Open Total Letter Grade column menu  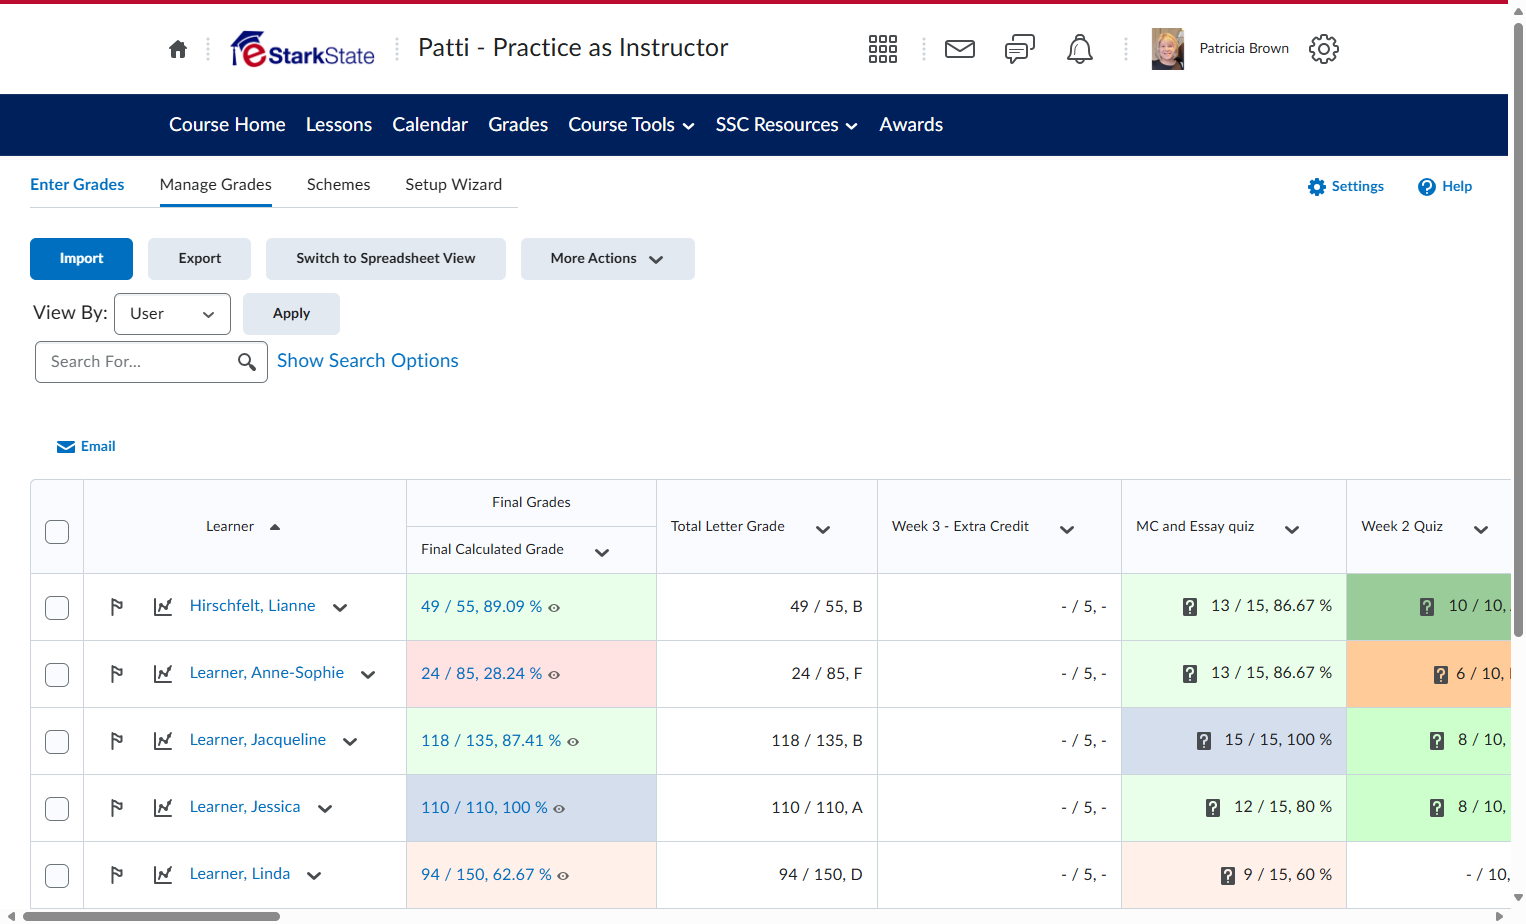pyautogui.click(x=823, y=530)
